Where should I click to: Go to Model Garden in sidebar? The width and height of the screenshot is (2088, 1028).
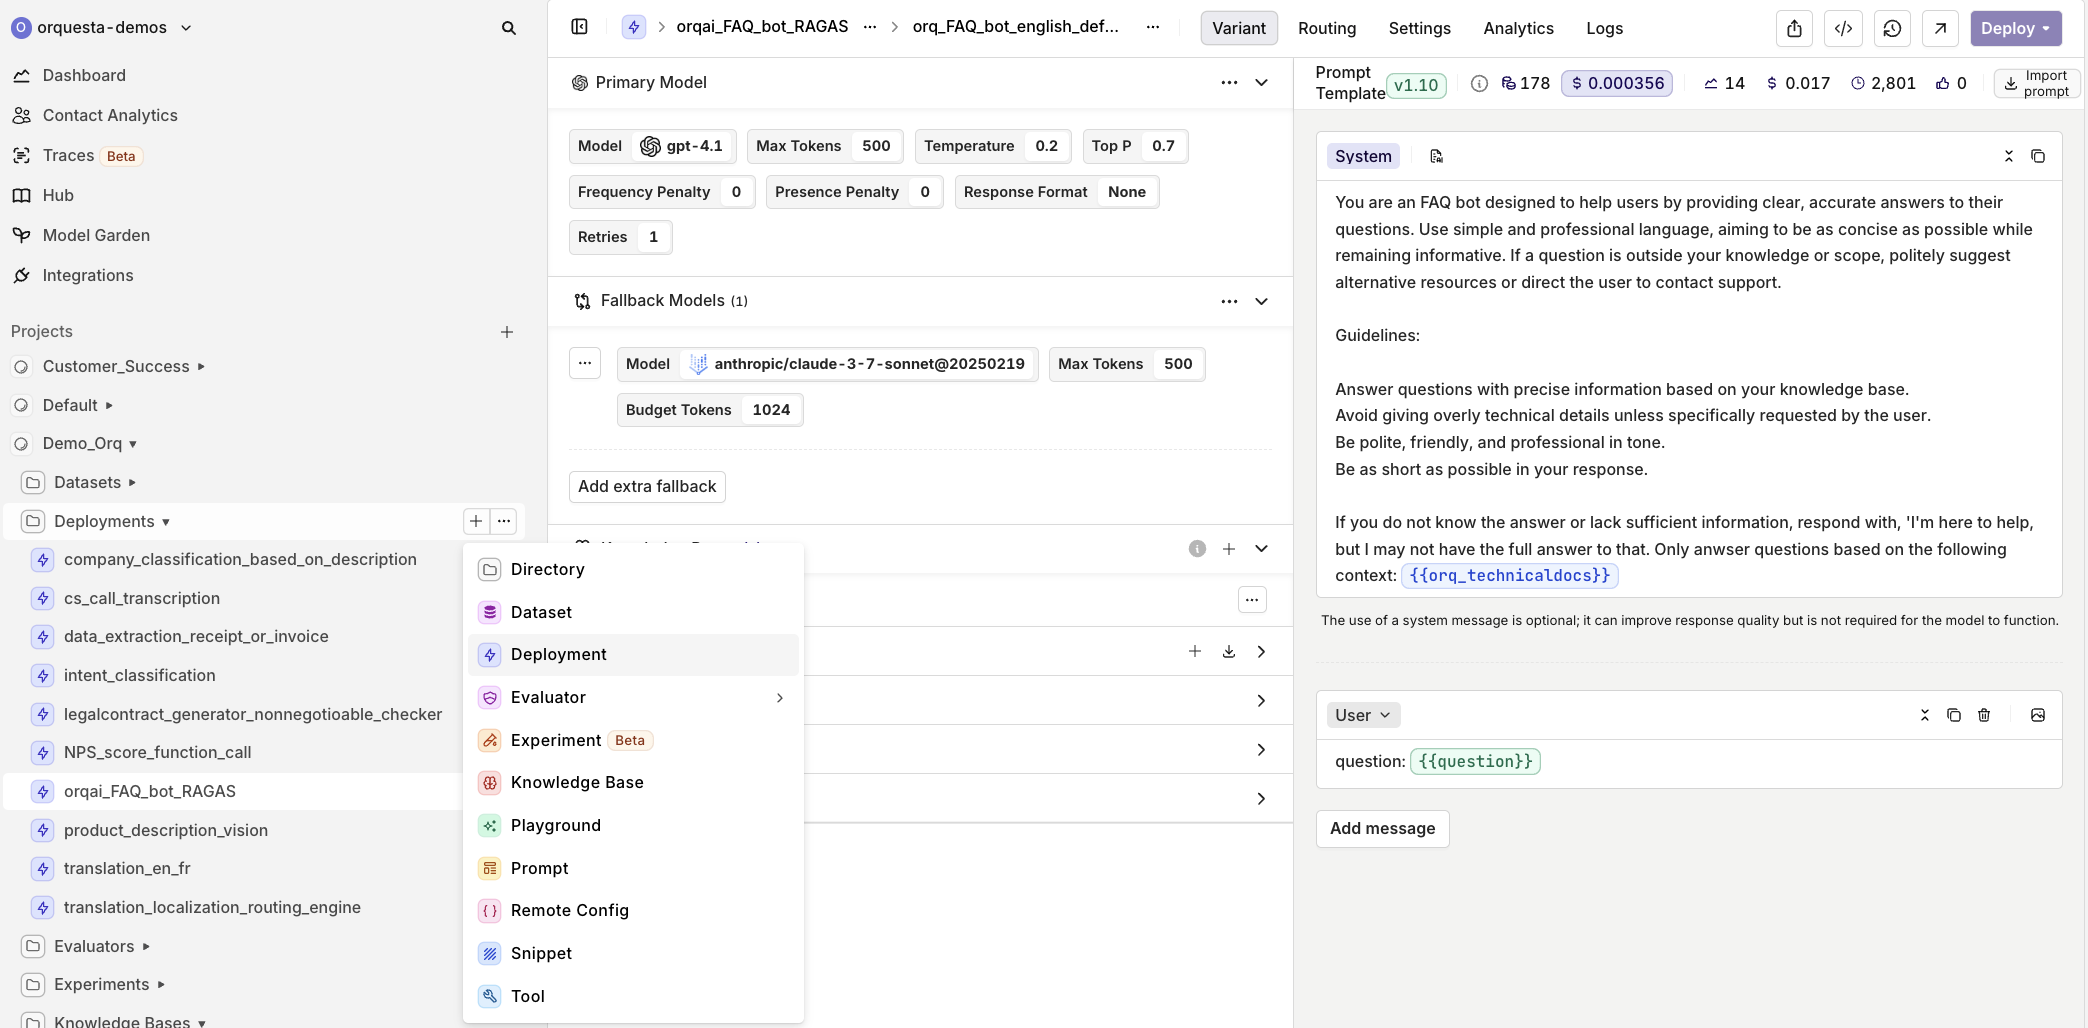[96, 235]
